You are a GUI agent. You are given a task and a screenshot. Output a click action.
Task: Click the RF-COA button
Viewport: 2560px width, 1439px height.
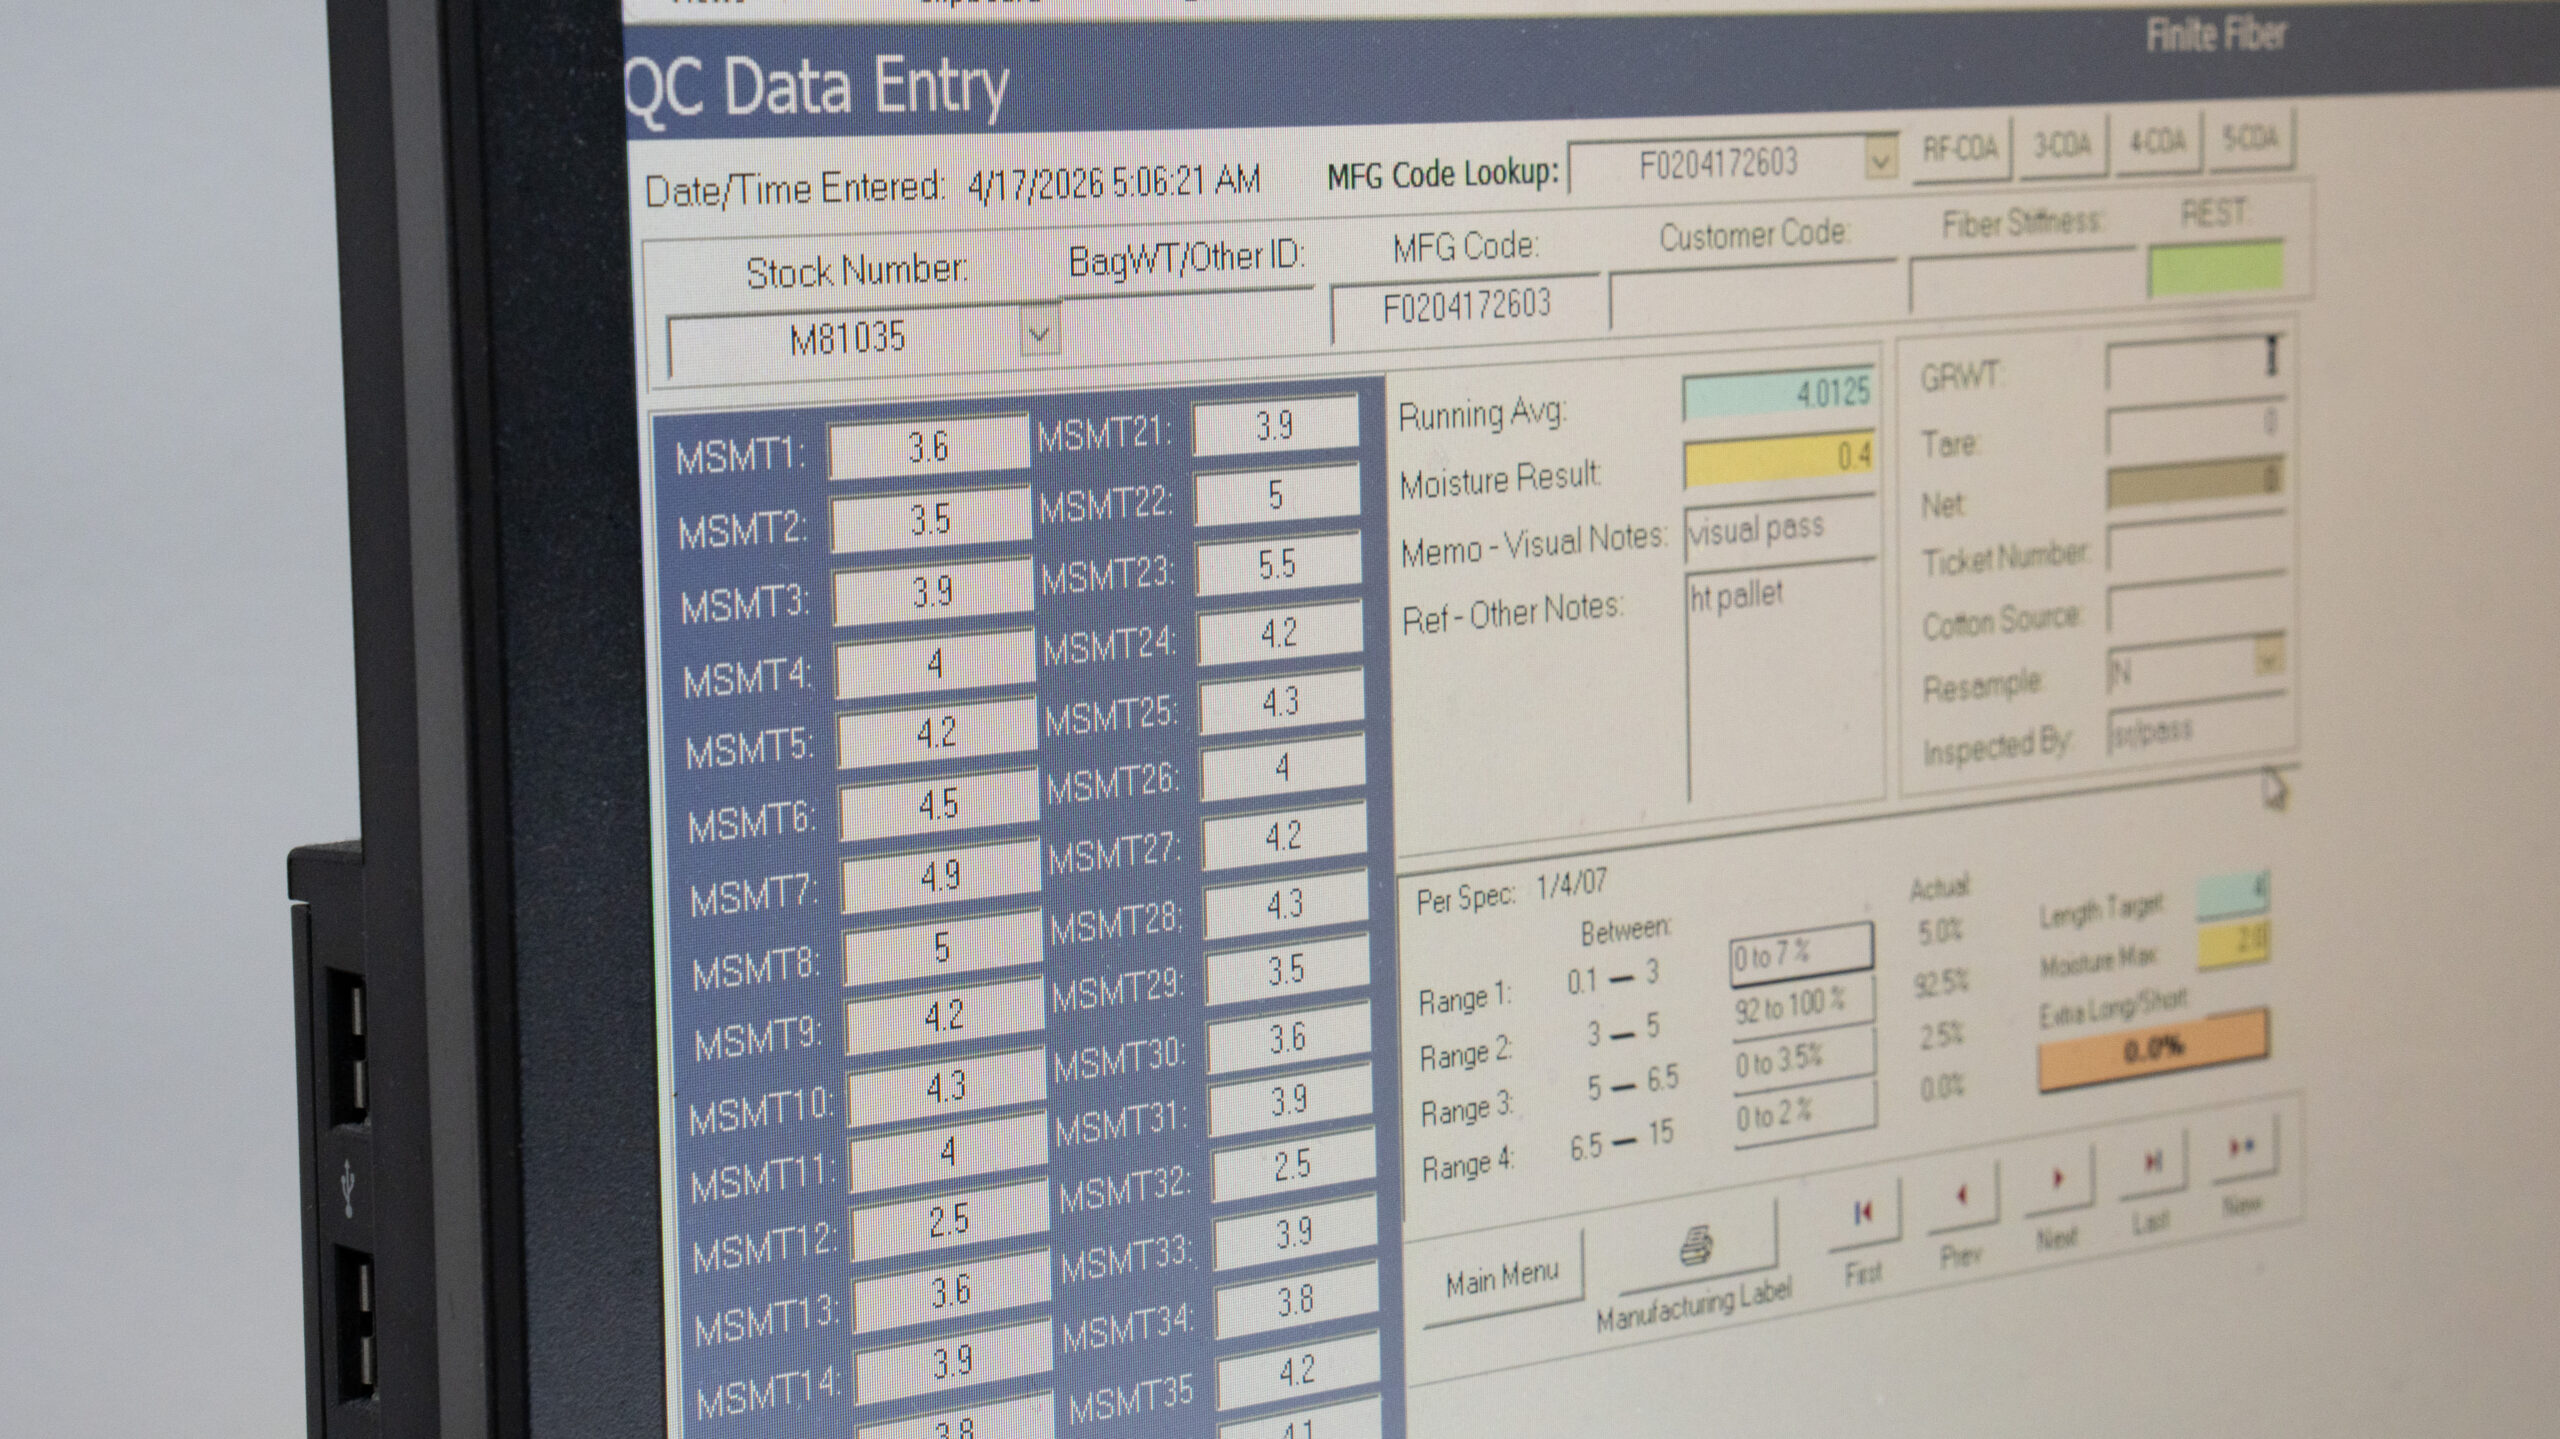[x=1960, y=150]
